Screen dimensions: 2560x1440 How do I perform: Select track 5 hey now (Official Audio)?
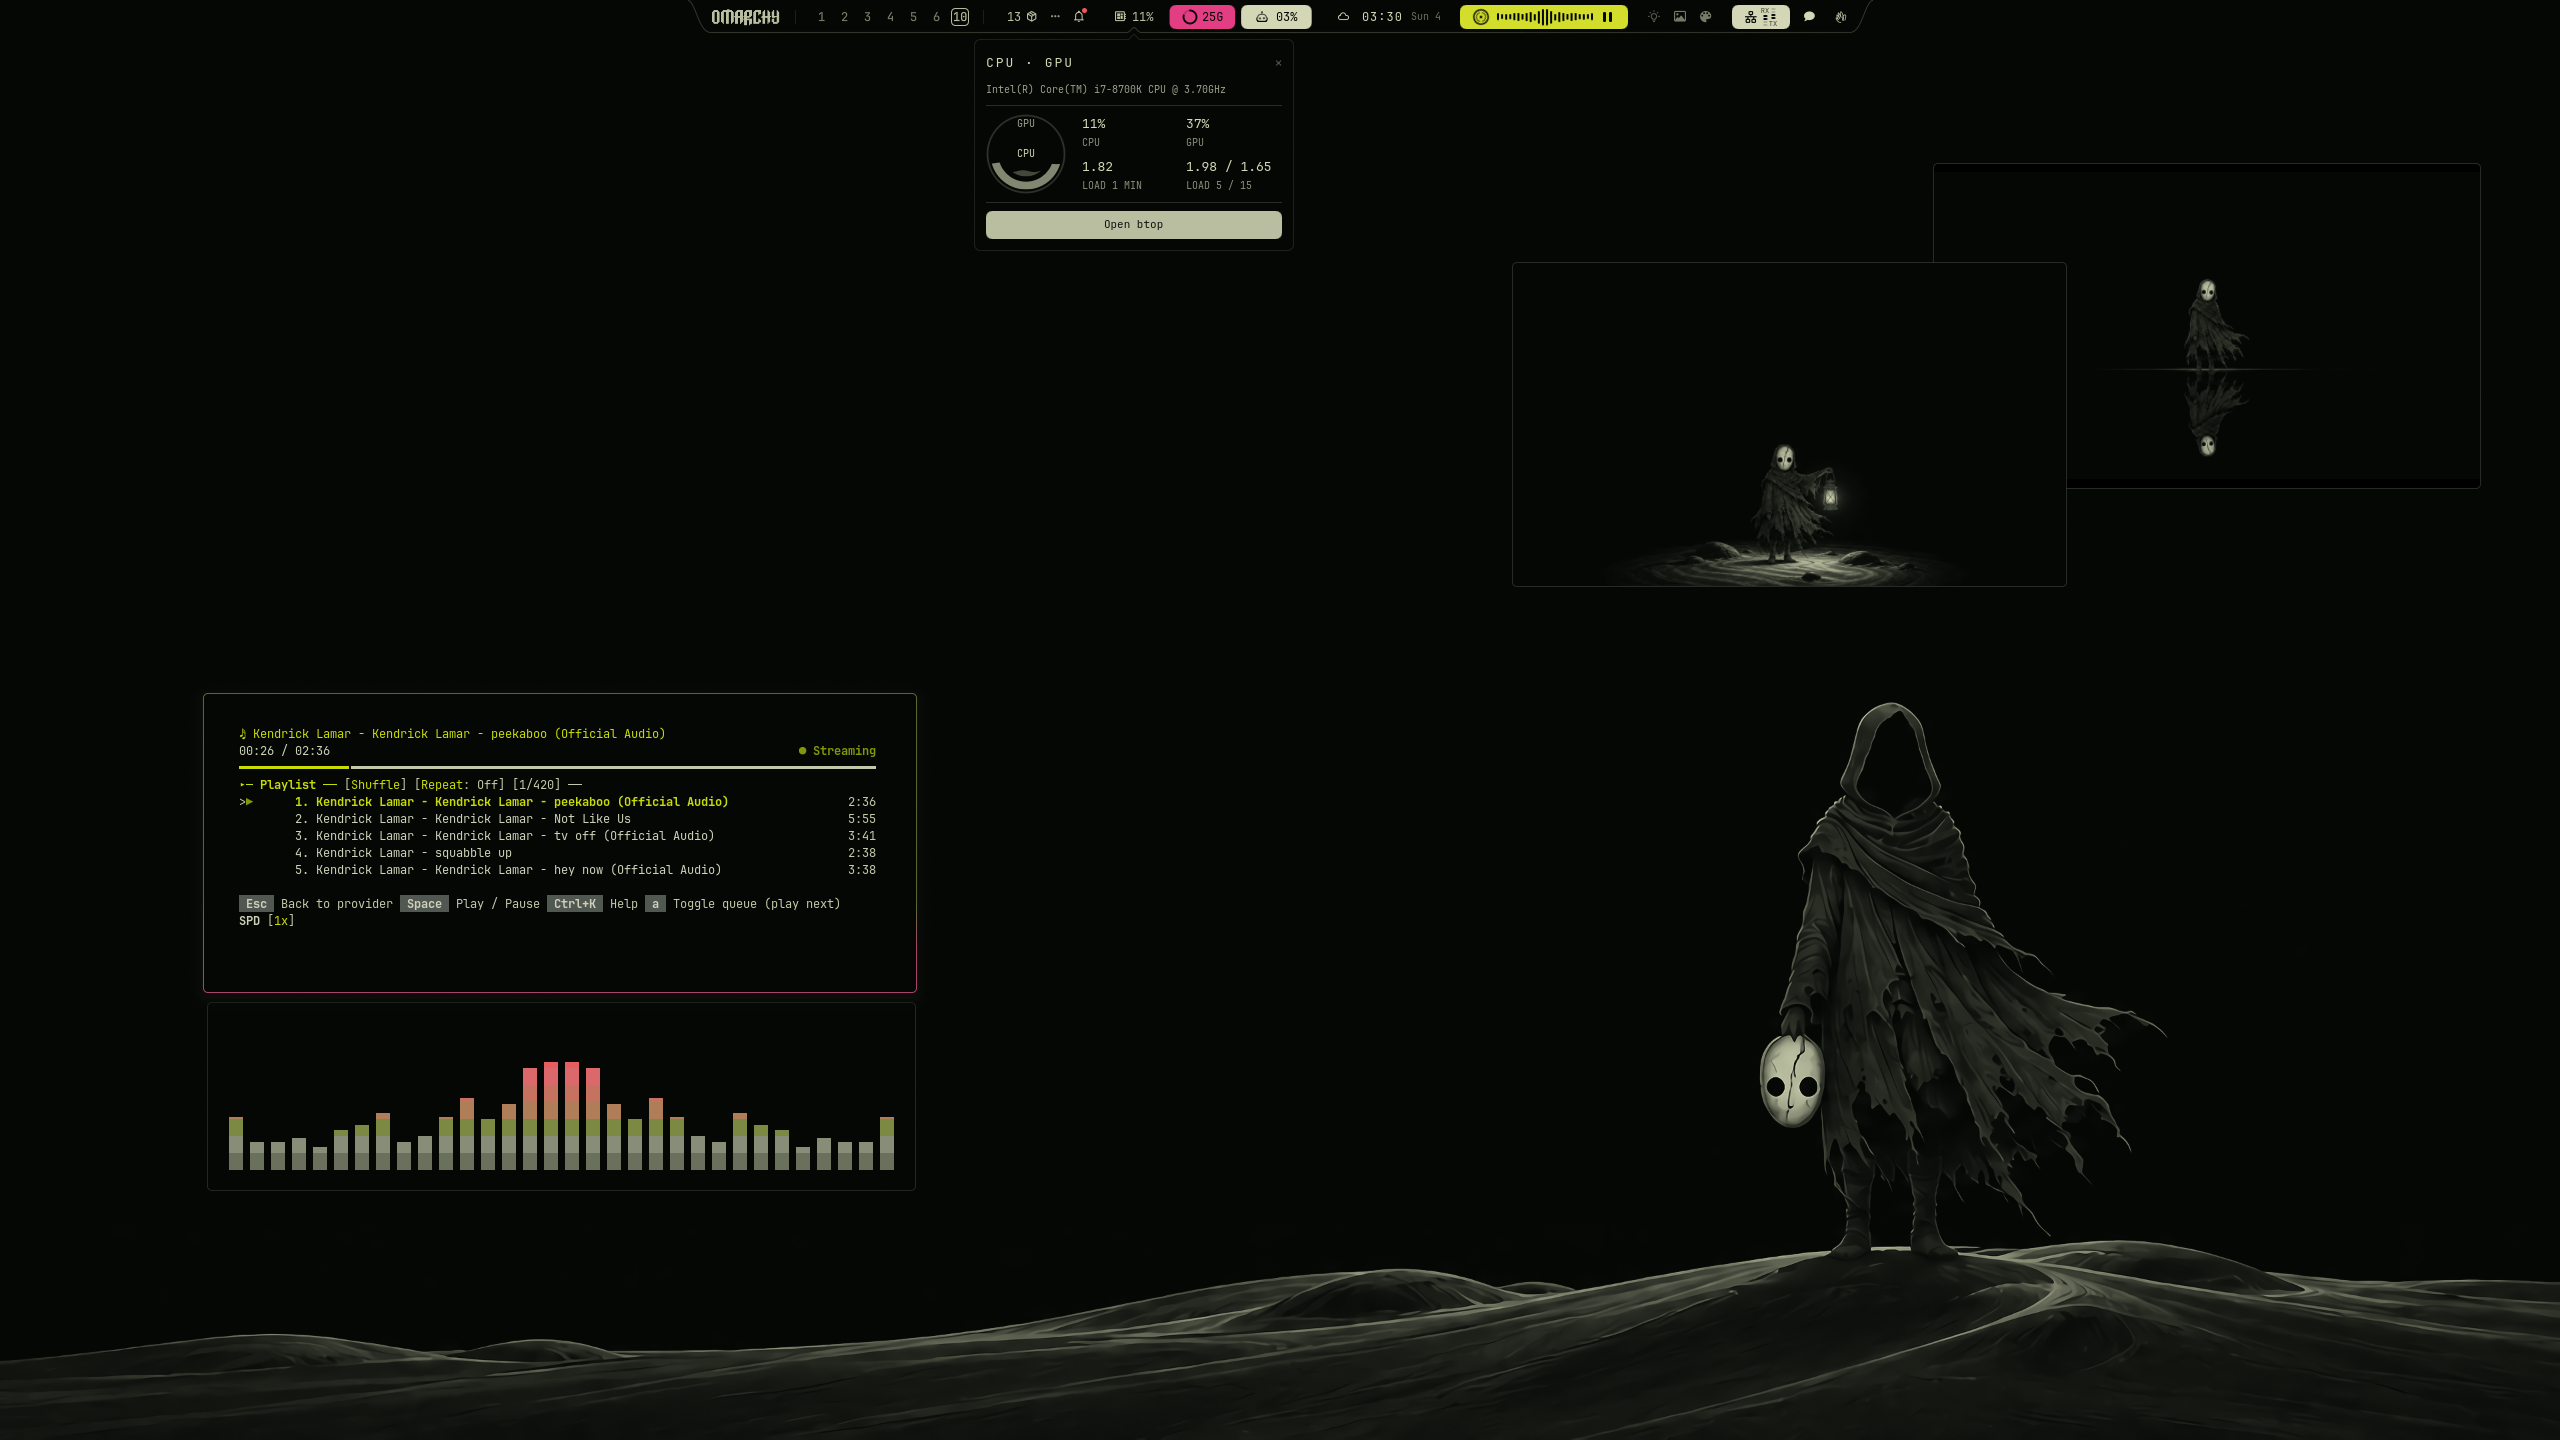point(557,870)
